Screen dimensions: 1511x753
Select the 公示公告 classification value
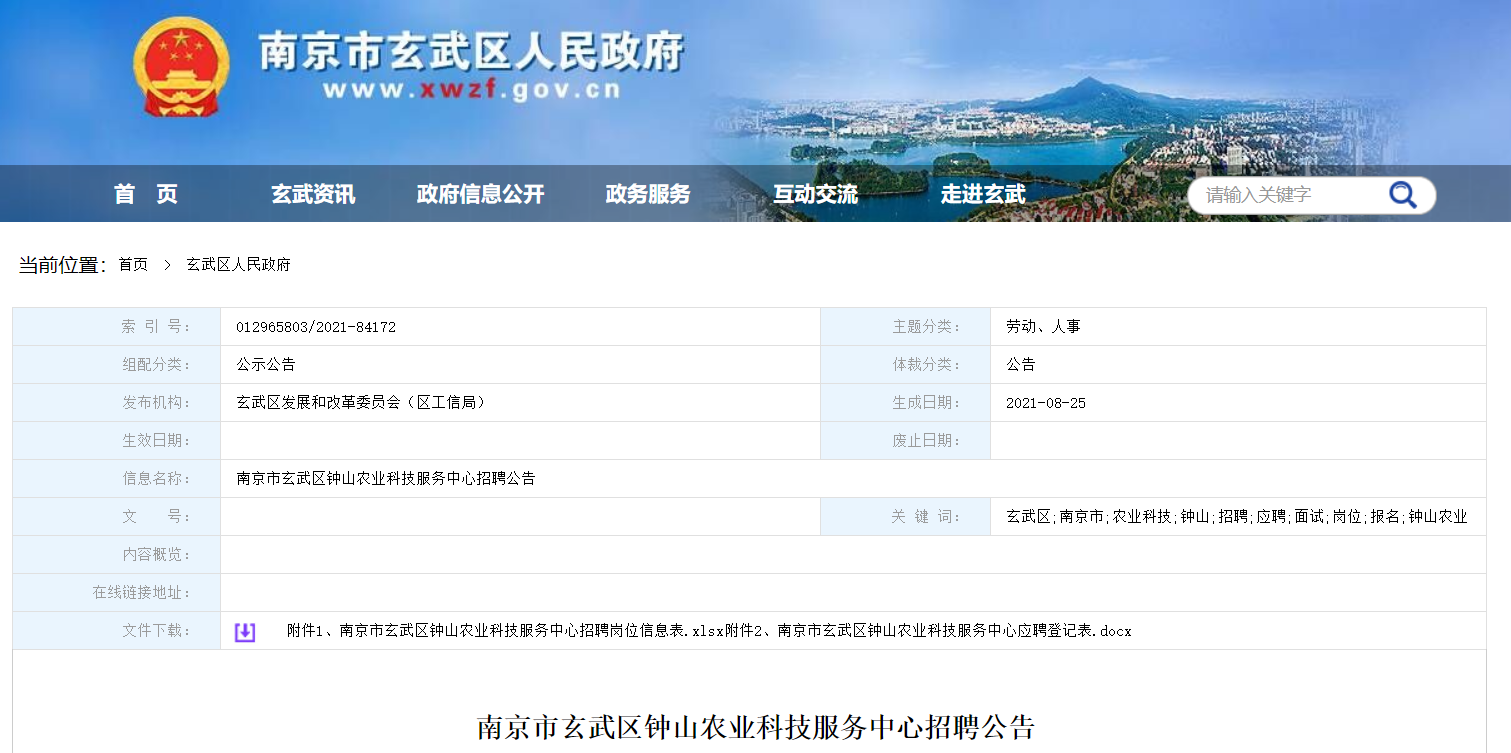tap(266, 365)
